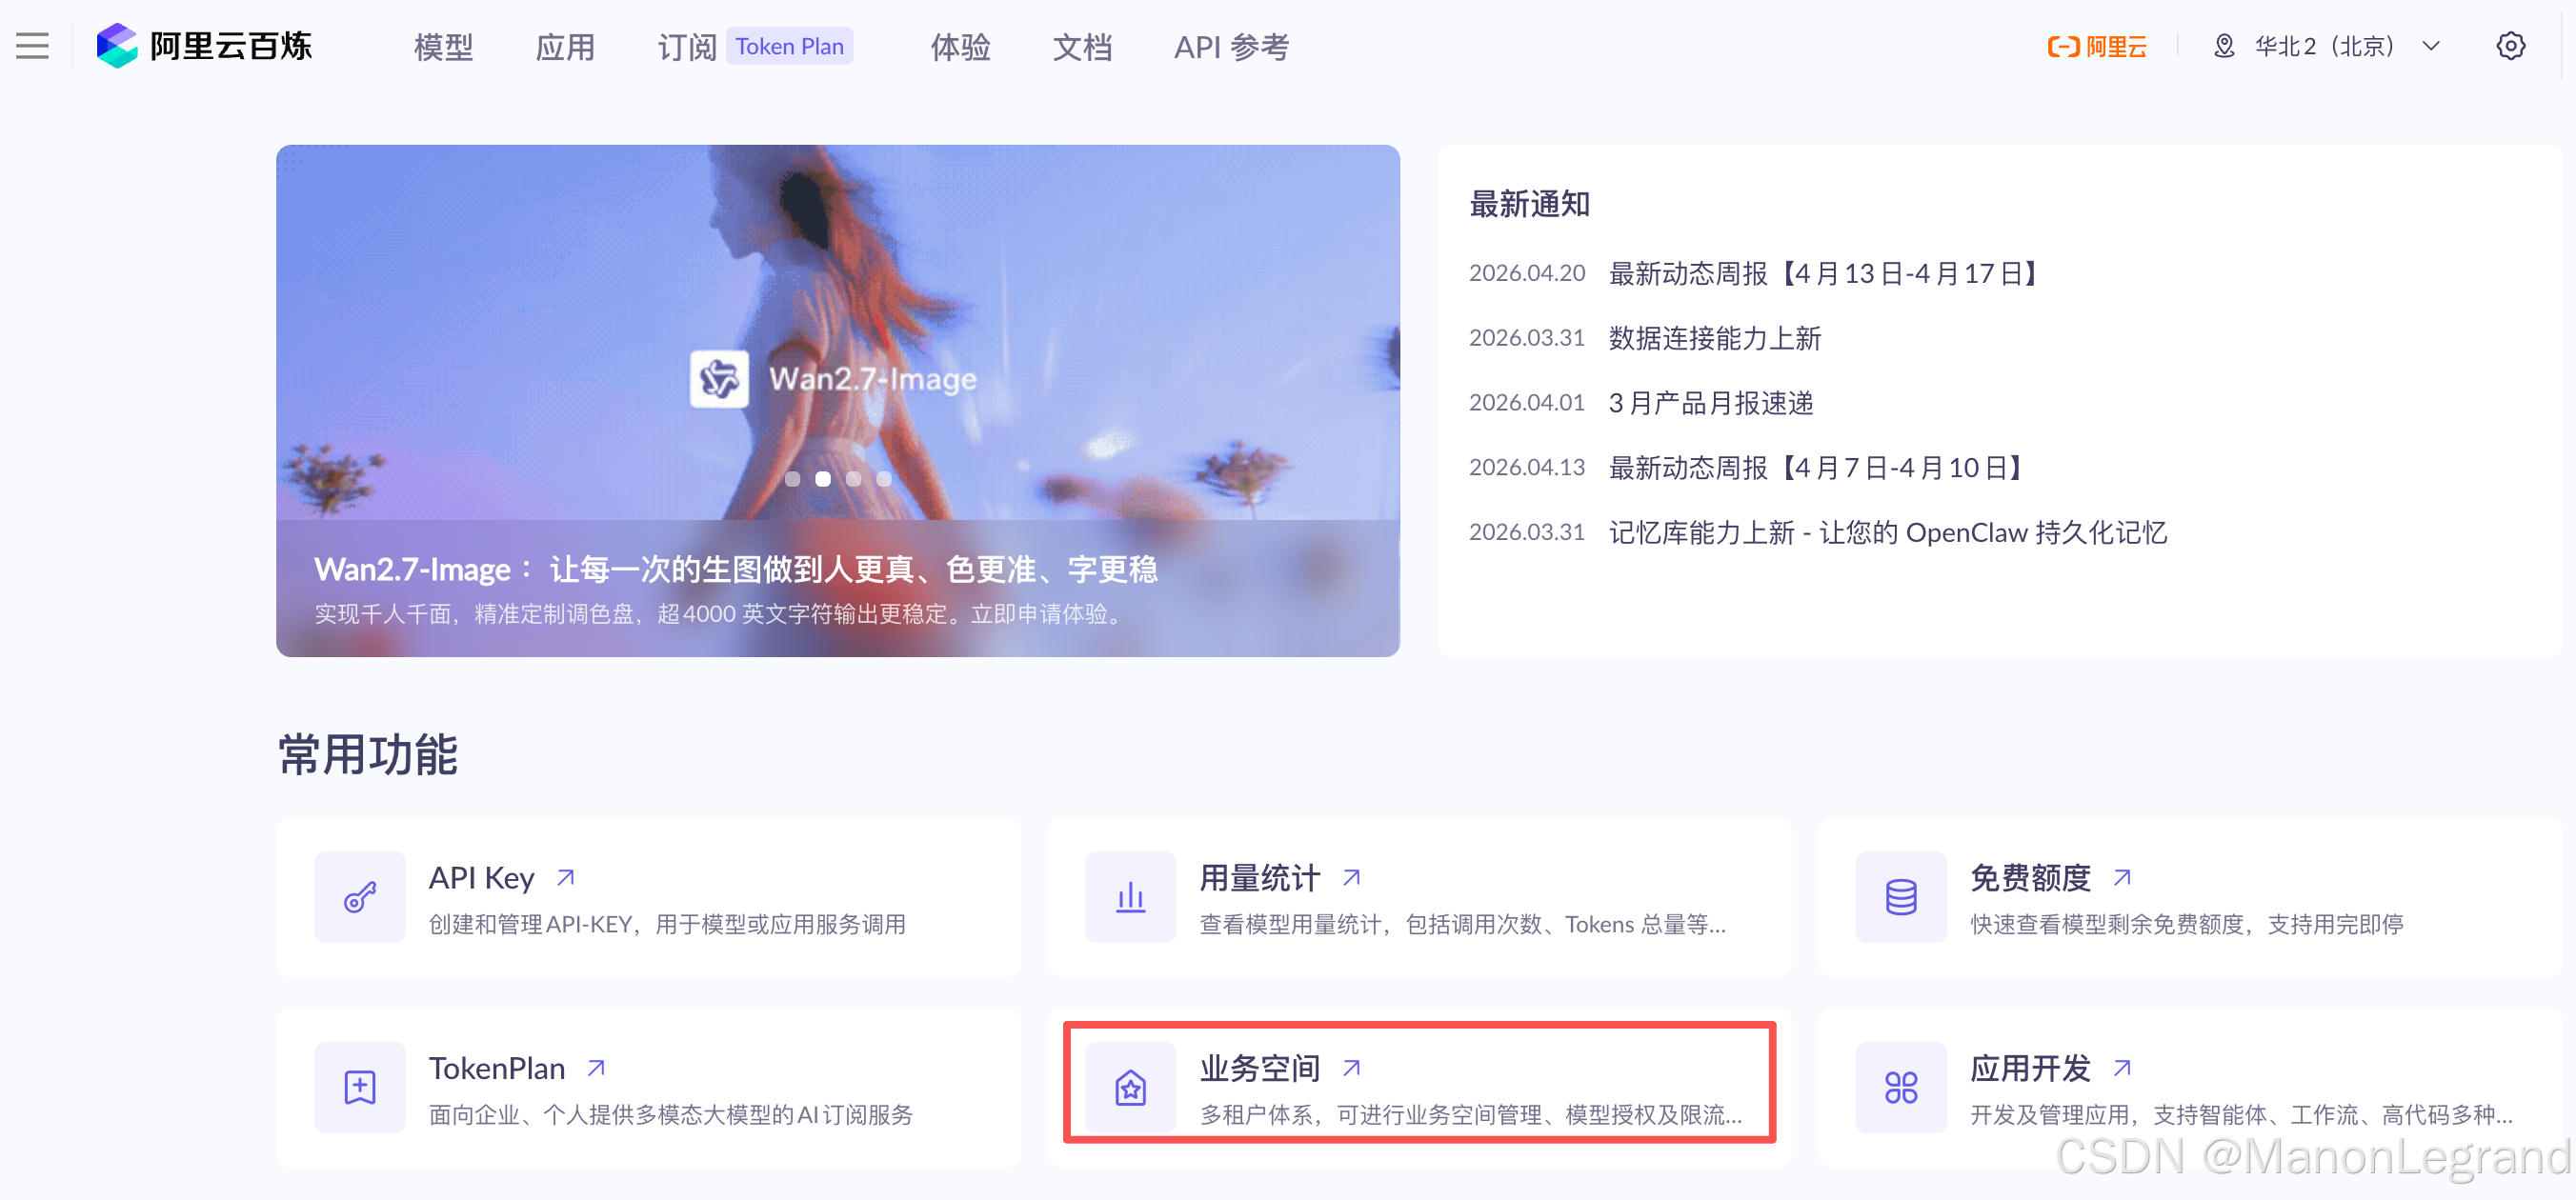Screen dimensions: 2576x1200
Task: Click the Wan2.7-Image banner image
Action: pos(838,330)
